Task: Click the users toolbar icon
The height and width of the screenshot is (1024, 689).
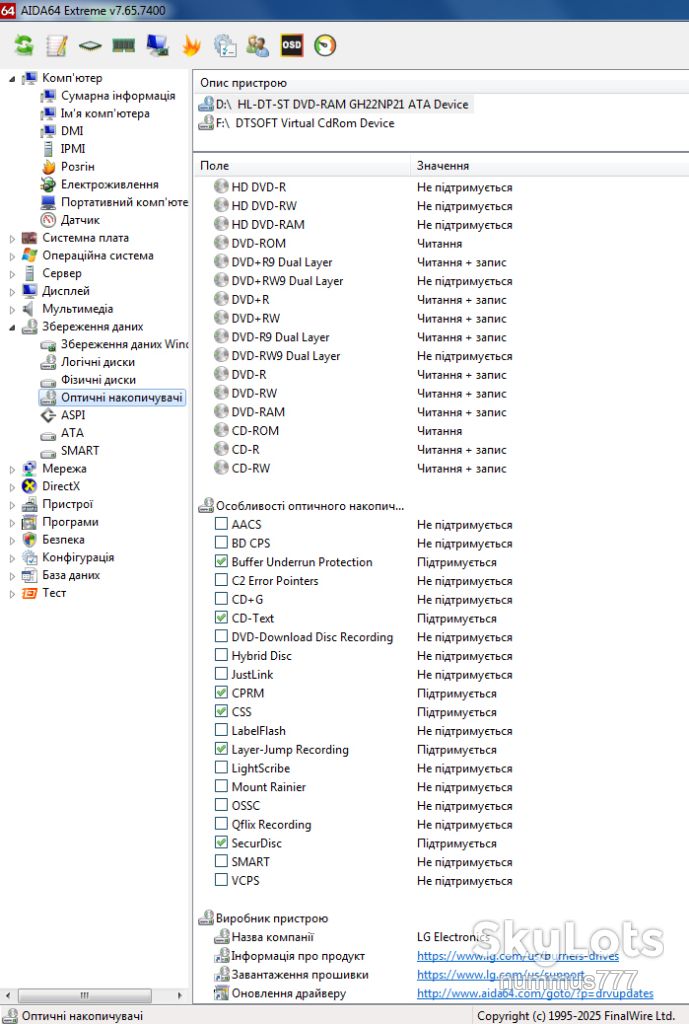Action: [257, 45]
